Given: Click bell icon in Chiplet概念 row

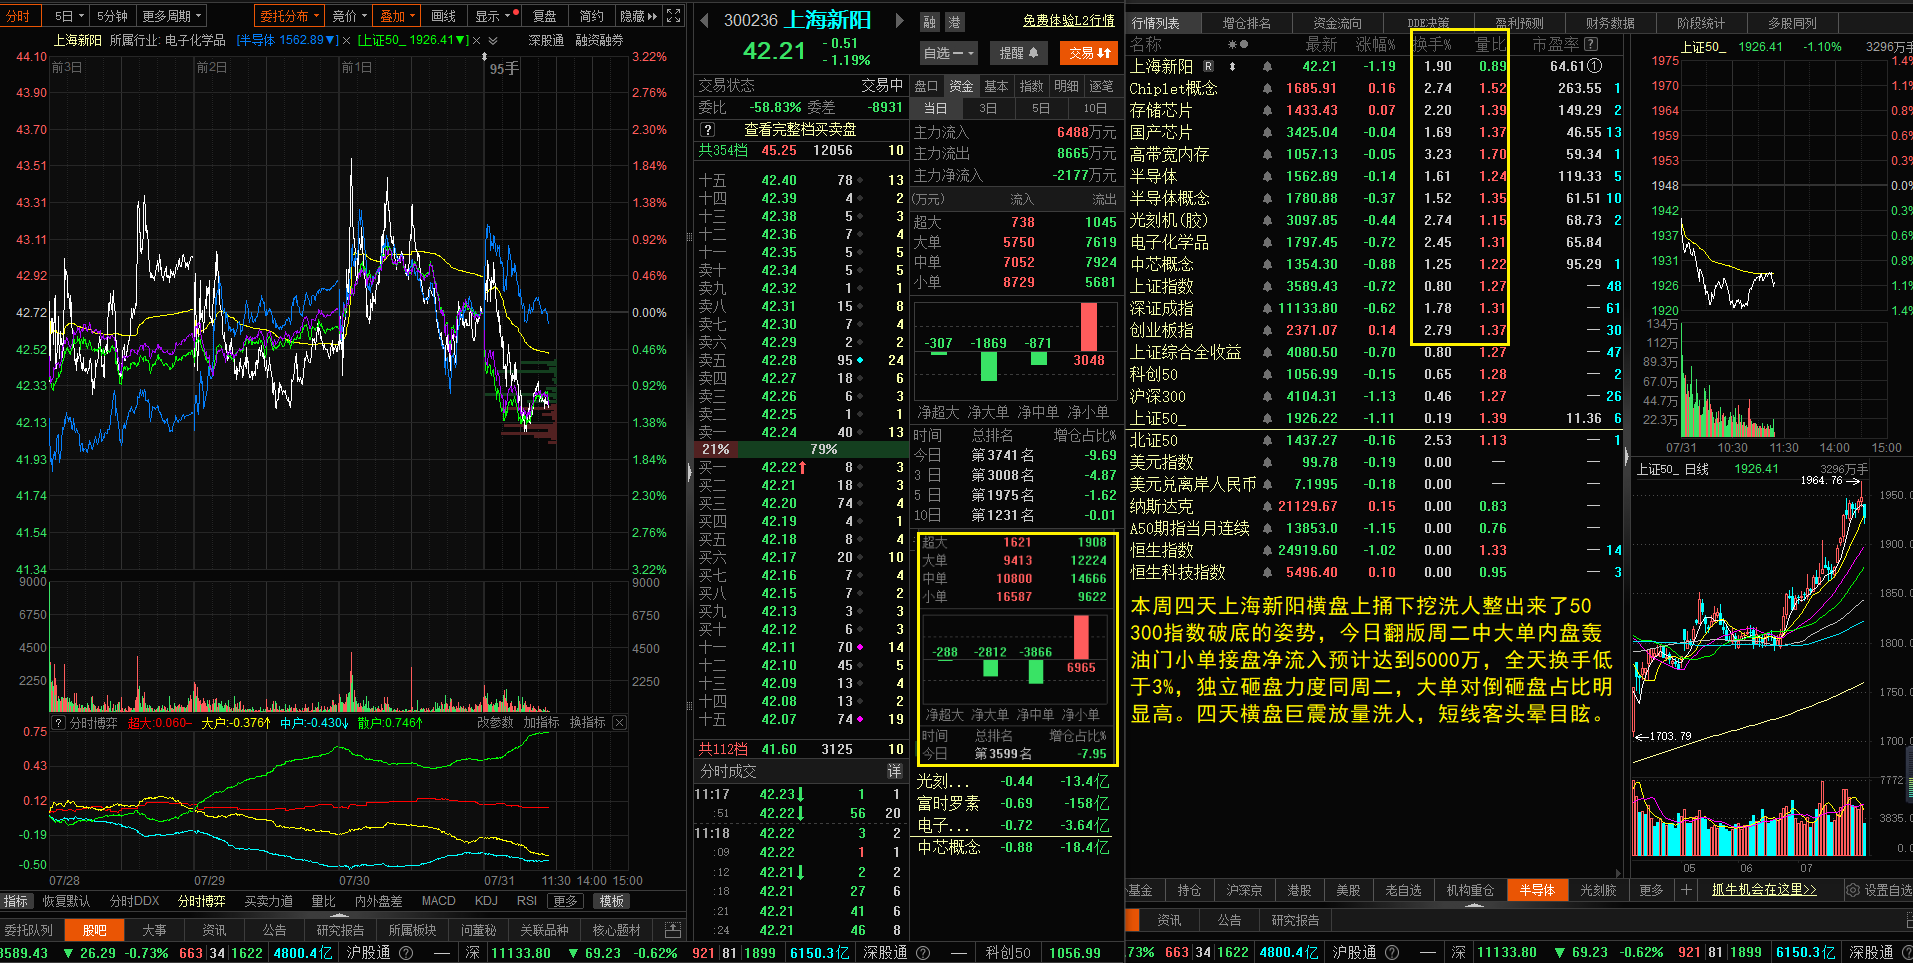Looking at the screenshot, I should pyautogui.click(x=1267, y=89).
